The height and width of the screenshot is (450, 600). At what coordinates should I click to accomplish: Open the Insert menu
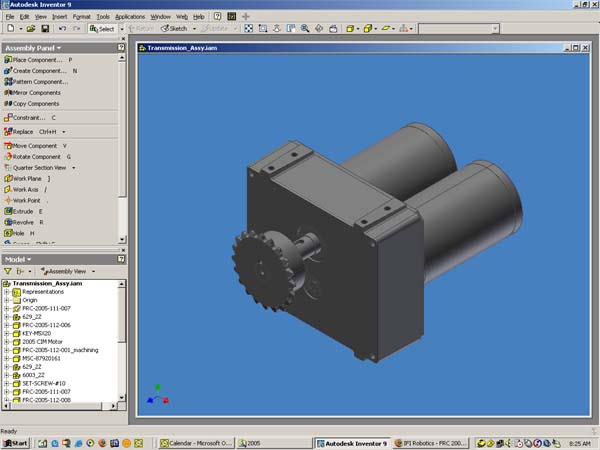tap(59, 16)
